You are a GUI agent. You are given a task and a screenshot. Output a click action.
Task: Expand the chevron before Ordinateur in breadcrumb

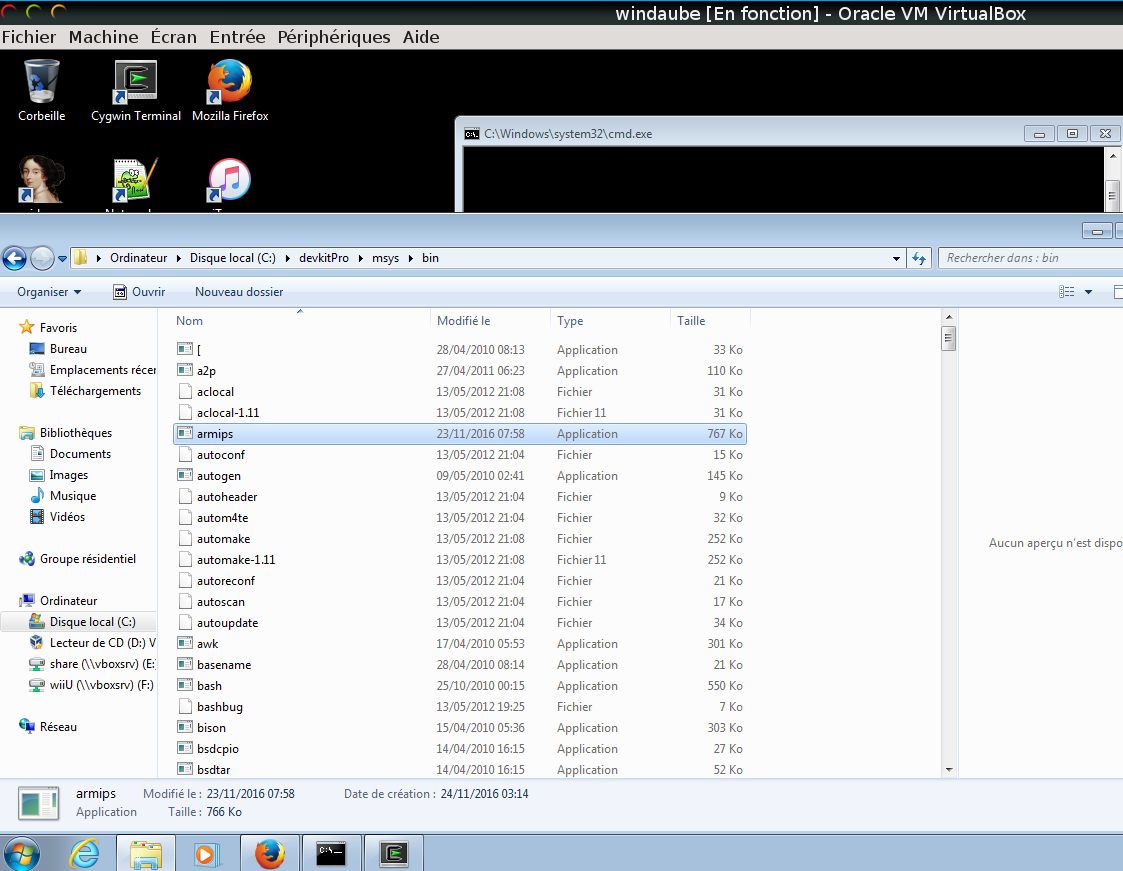(x=98, y=258)
